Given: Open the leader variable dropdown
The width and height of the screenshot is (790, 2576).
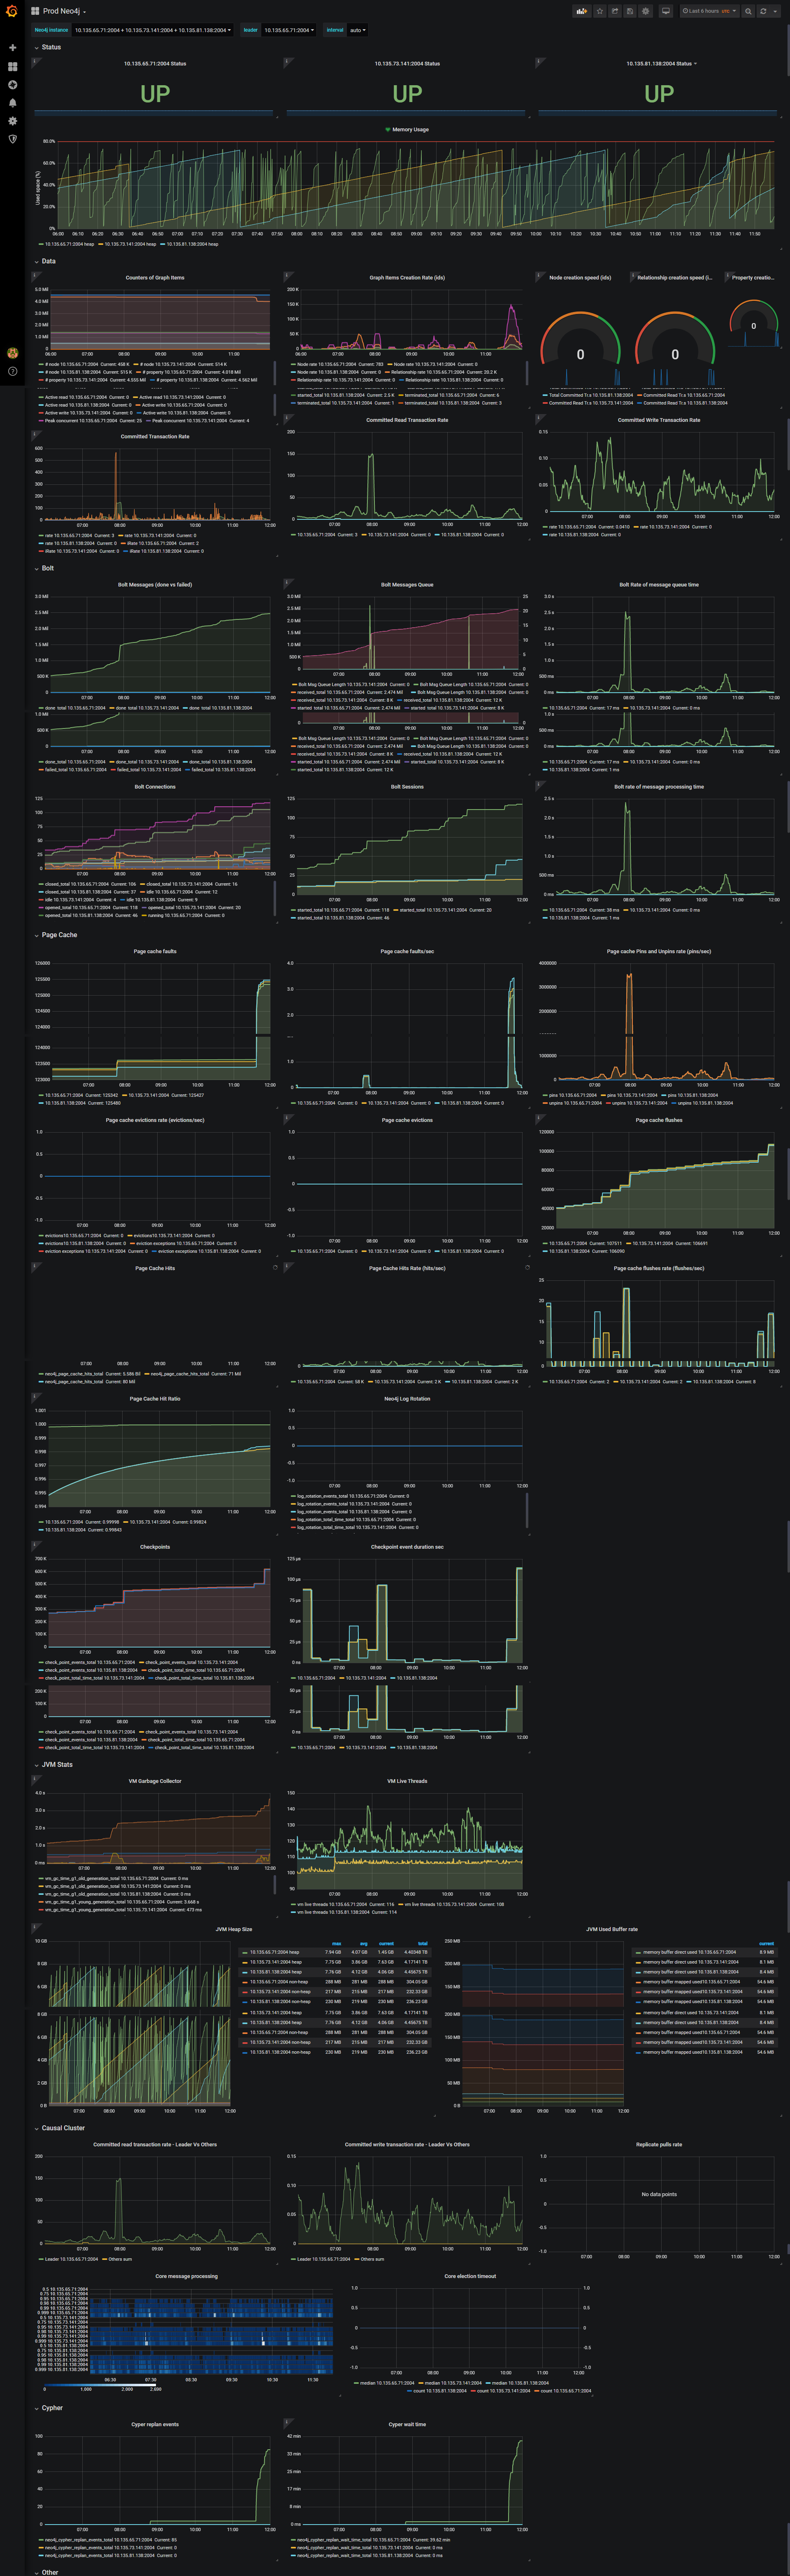Looking at the screenshot, I should tap(288, 30).
